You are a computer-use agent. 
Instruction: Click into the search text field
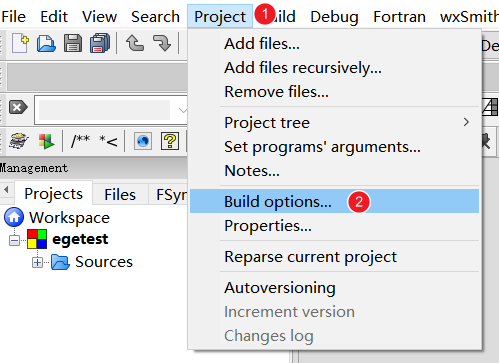[104, 110]
